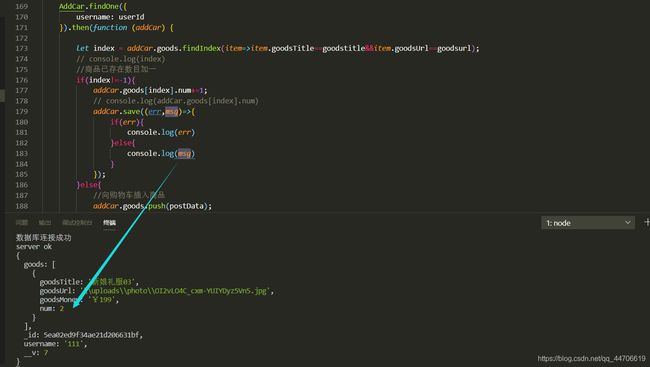The width and height of the screenshot is (650, 367).
Task: Click the commented 'console.log(addCar.goods[index].num)' line
Action: [176, 101]
